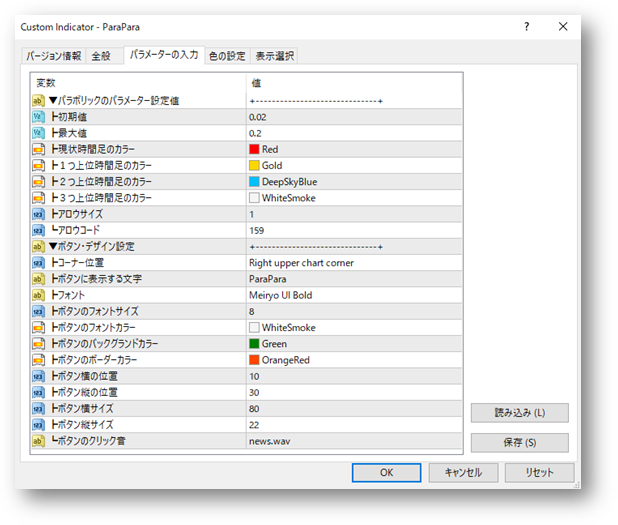Select the アロウコード value 159
The height and width of the screenshot is (525, 618).
pyautogui.click(x=354, y=230)
